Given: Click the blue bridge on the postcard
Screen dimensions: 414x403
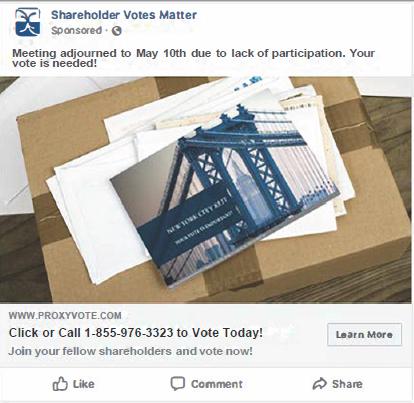Looking at the screenshot, I should (x=240, y=160).
